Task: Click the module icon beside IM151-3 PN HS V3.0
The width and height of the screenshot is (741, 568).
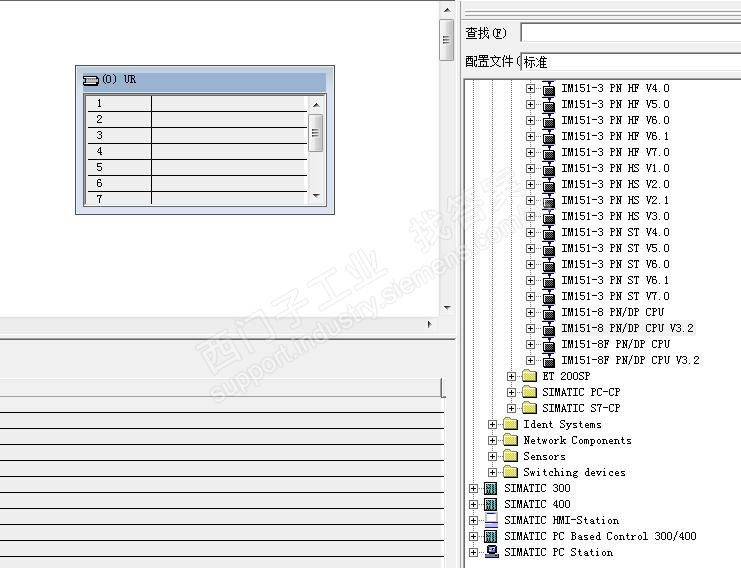Action: (548, 216)
